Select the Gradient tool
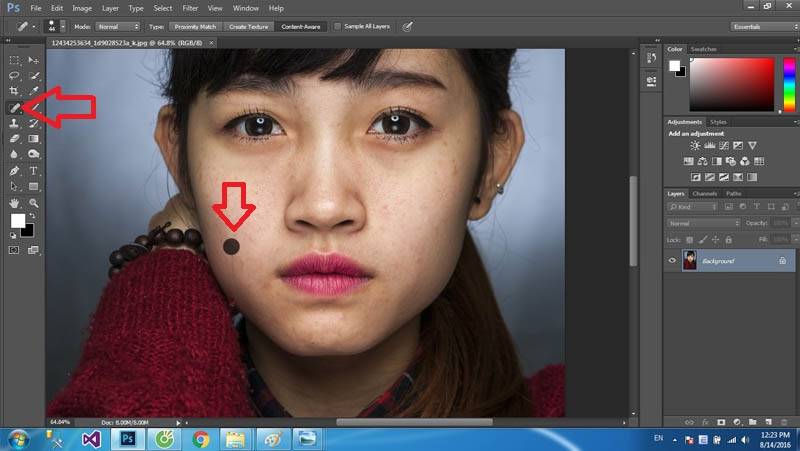The image size is (800, 451). click(x=34, y=138)
